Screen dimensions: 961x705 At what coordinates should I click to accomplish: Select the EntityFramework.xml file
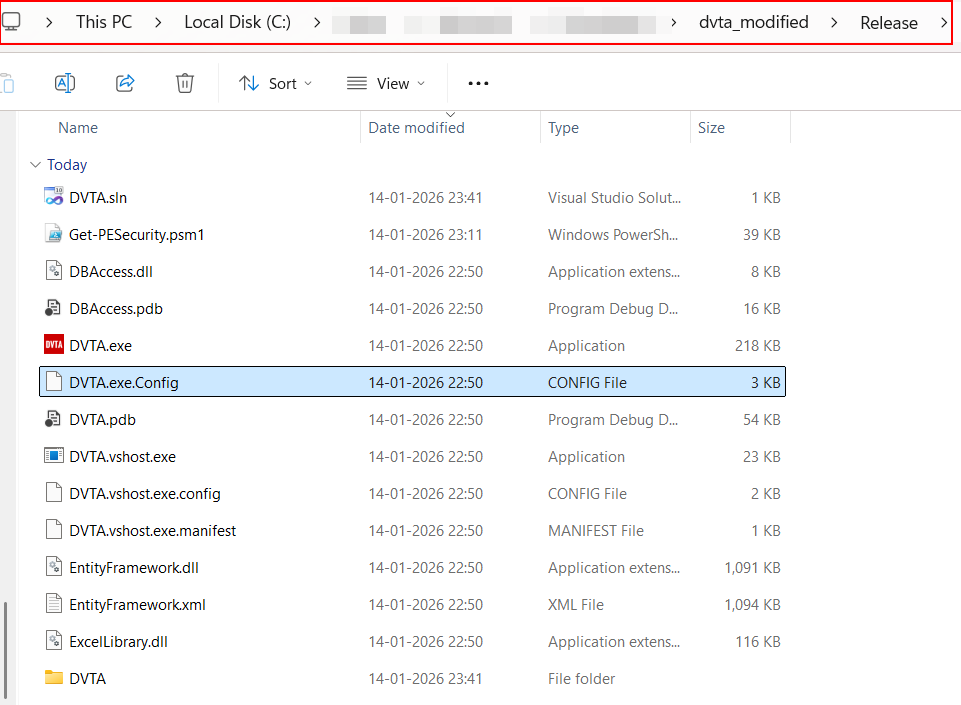point(137,604)
